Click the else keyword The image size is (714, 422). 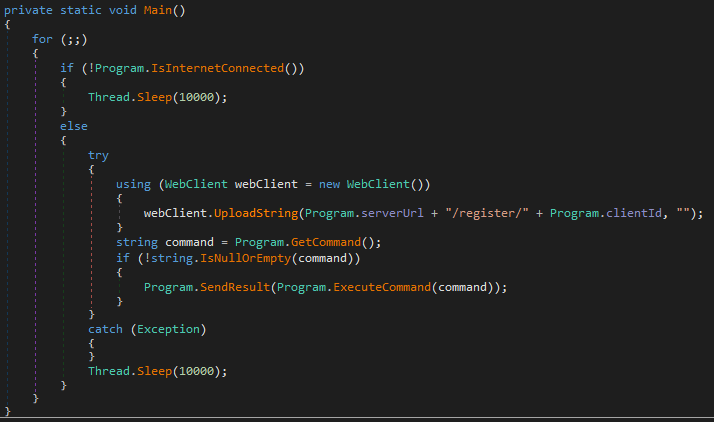tap(73, 126)
